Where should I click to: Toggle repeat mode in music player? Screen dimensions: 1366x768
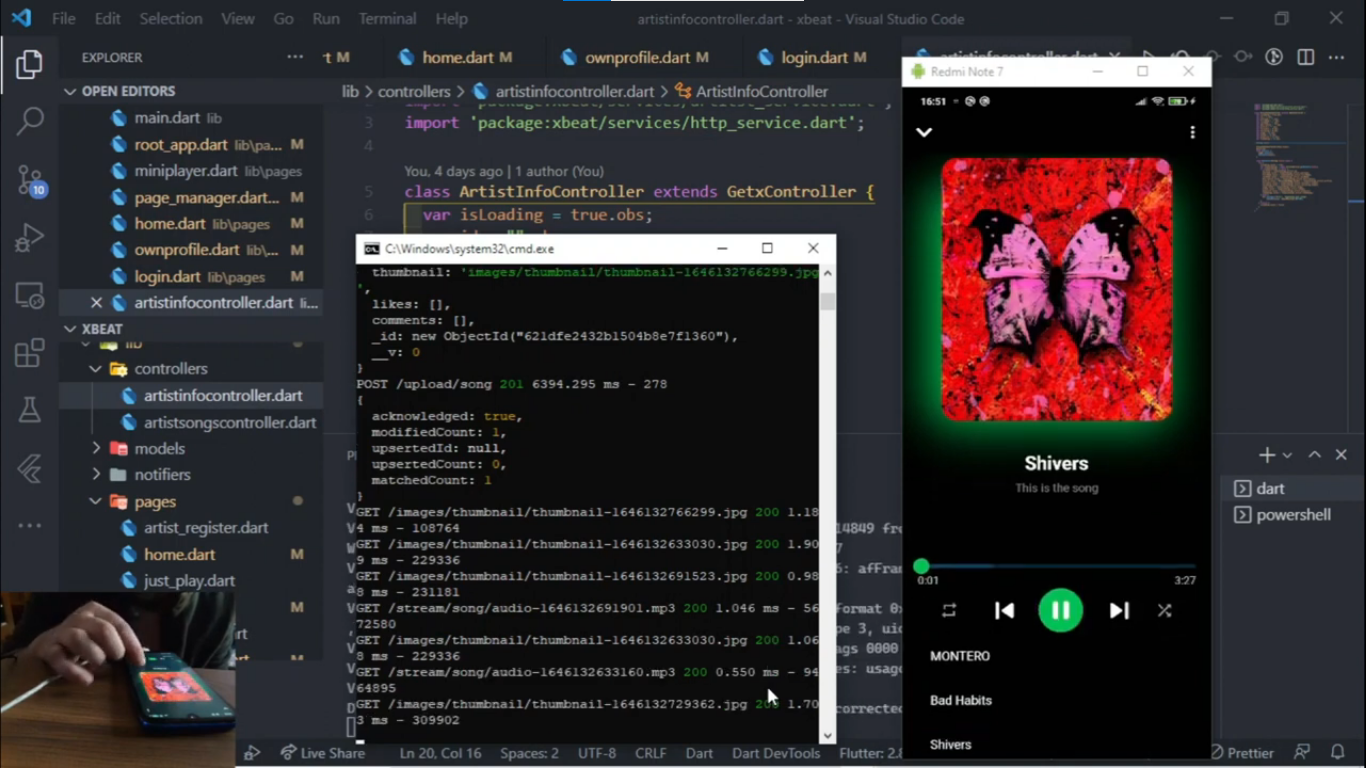(x=949, y=610)
